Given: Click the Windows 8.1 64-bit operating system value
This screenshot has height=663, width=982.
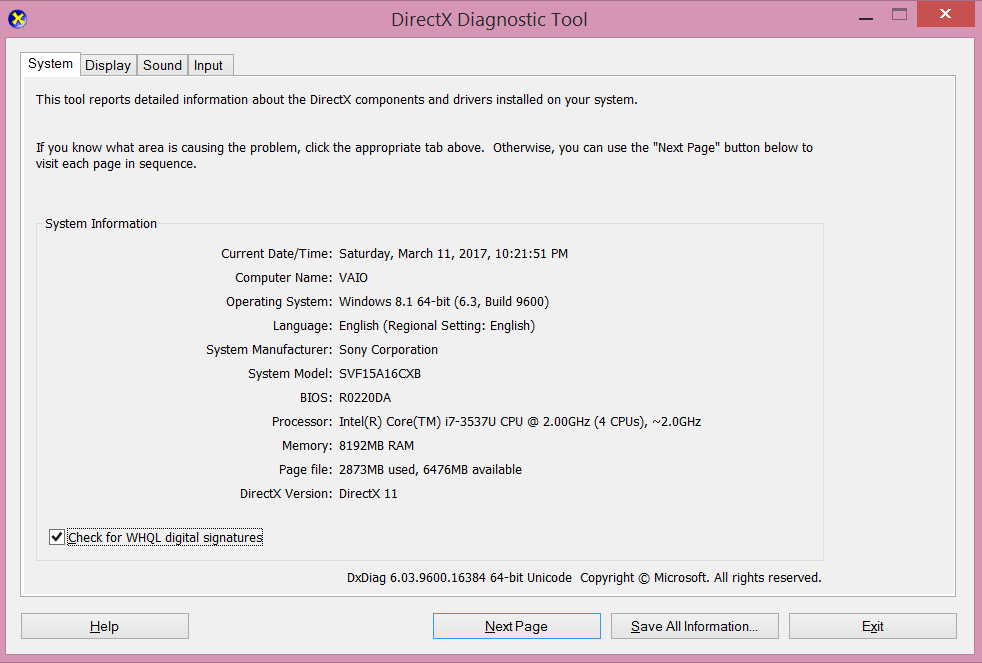Looking at the screenshot, I should click(444, 302).
